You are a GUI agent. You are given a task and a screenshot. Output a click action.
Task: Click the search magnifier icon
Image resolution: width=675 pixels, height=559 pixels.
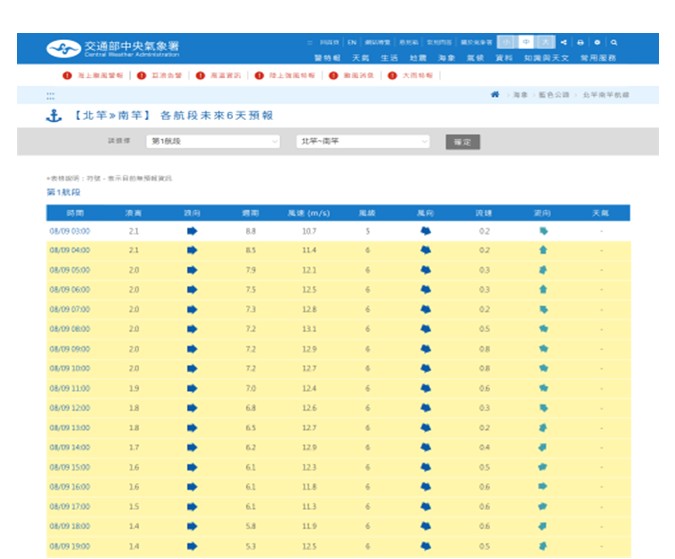(614, 42)
